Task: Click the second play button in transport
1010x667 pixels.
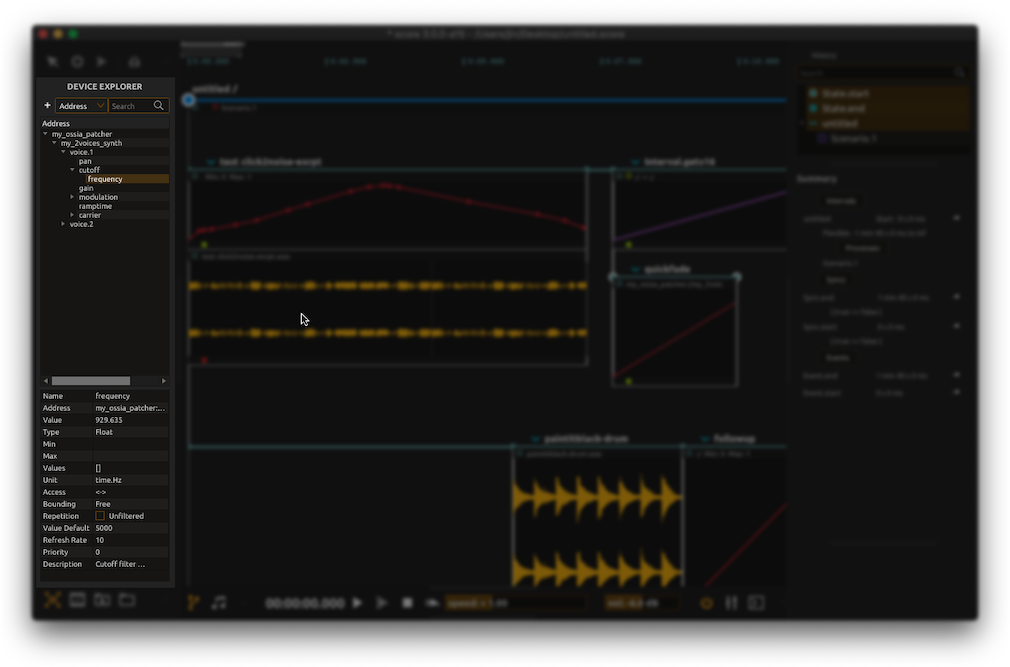Action: (x=382, y=603)
